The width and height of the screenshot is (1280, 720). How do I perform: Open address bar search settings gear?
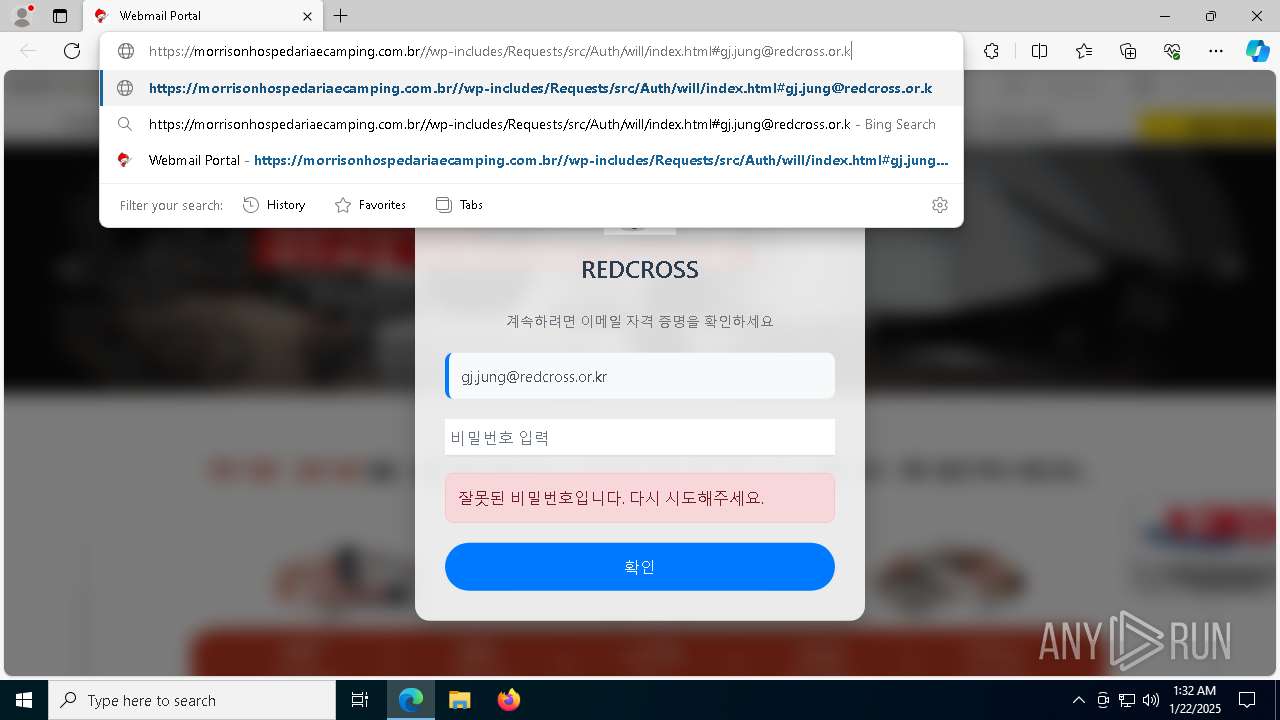940,205
